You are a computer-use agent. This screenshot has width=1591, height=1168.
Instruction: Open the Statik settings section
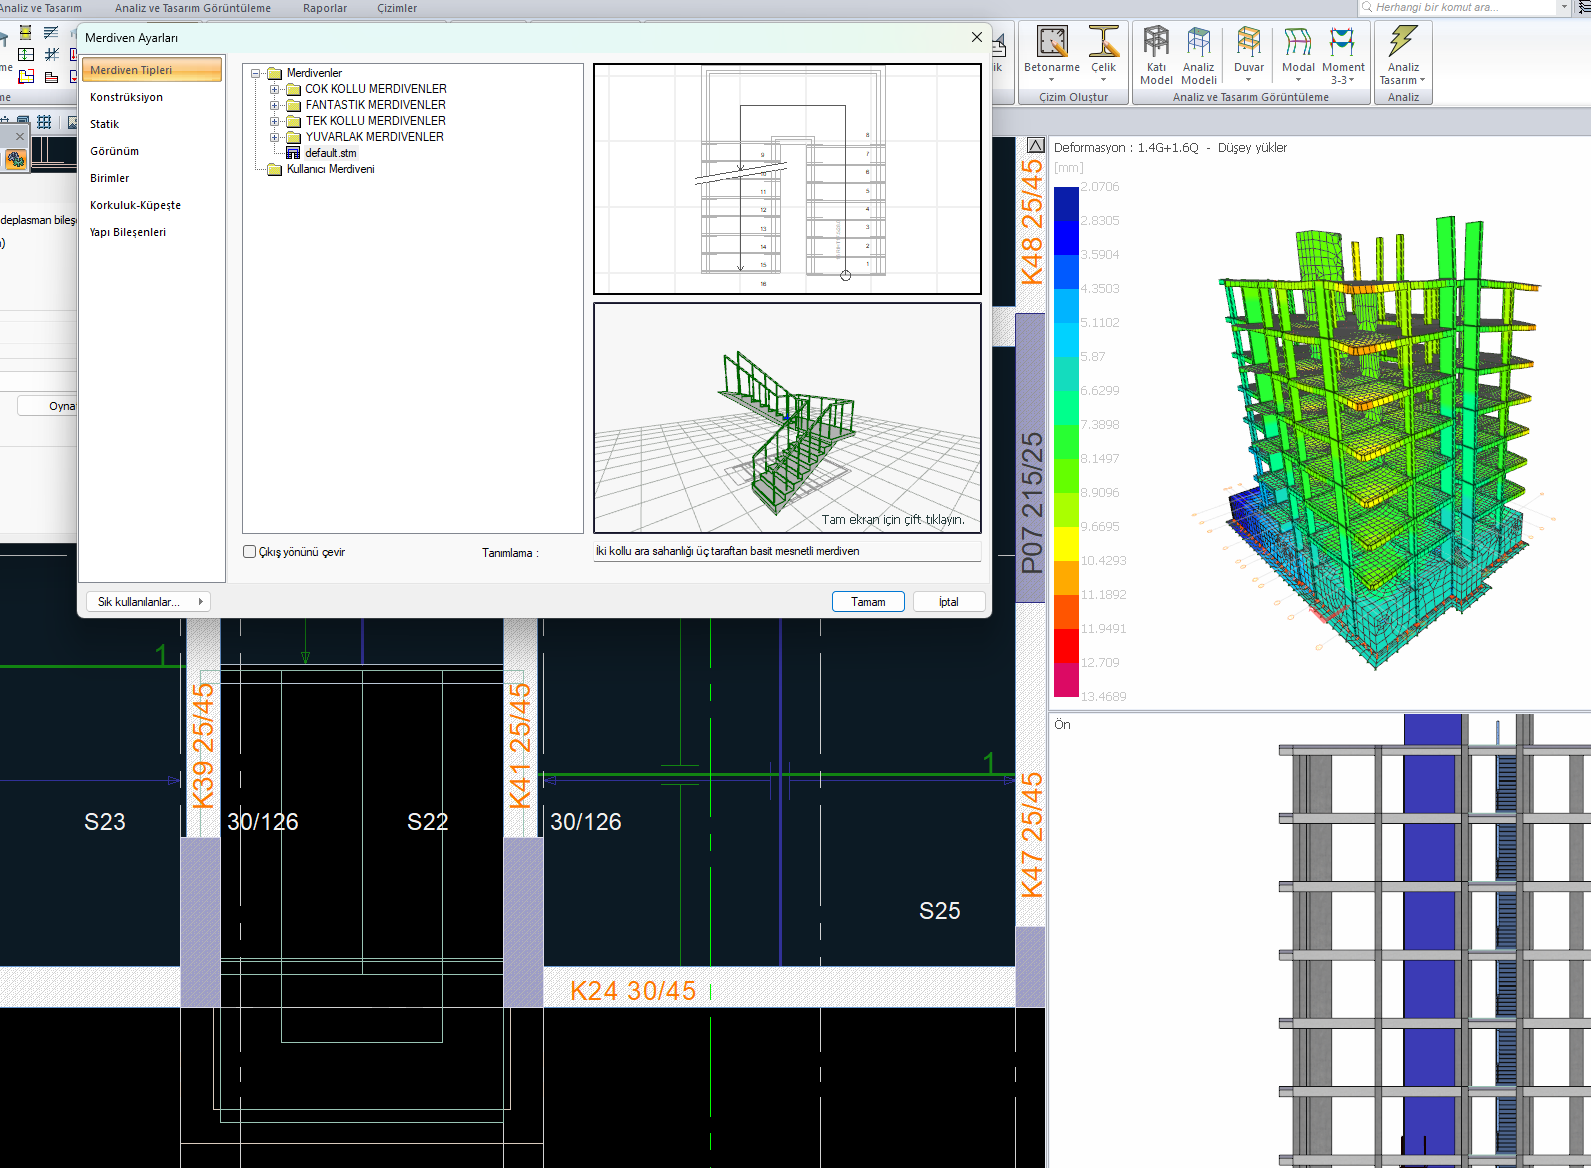tap(151, 124)
